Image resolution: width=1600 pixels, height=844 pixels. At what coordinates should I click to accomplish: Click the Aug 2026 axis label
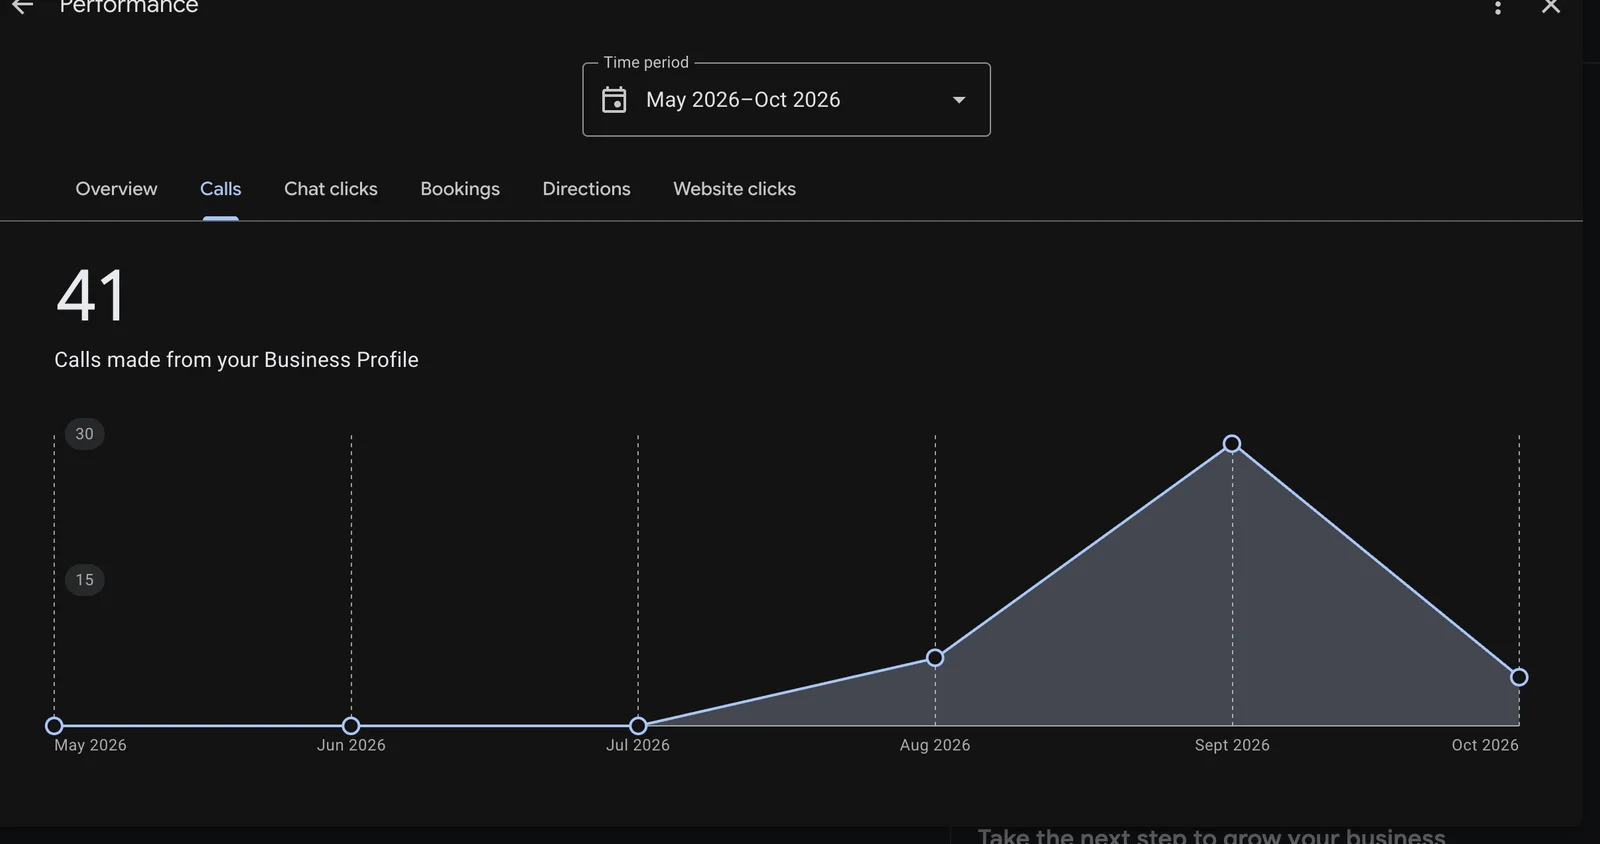coord(935,745)
